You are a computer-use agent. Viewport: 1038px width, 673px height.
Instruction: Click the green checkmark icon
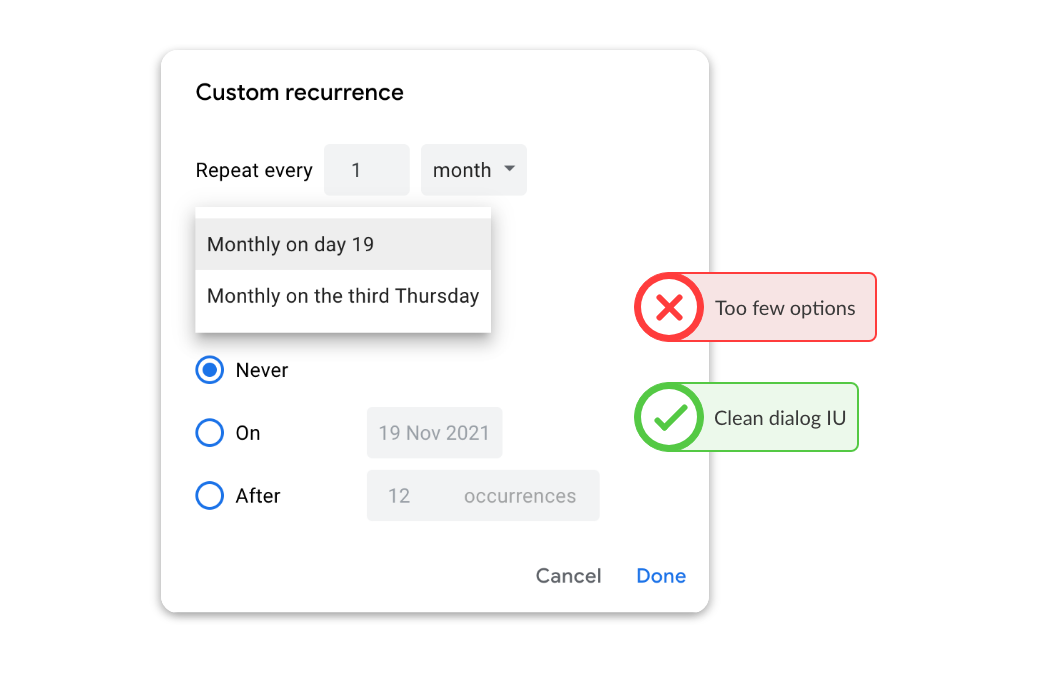tap(670, 418)
